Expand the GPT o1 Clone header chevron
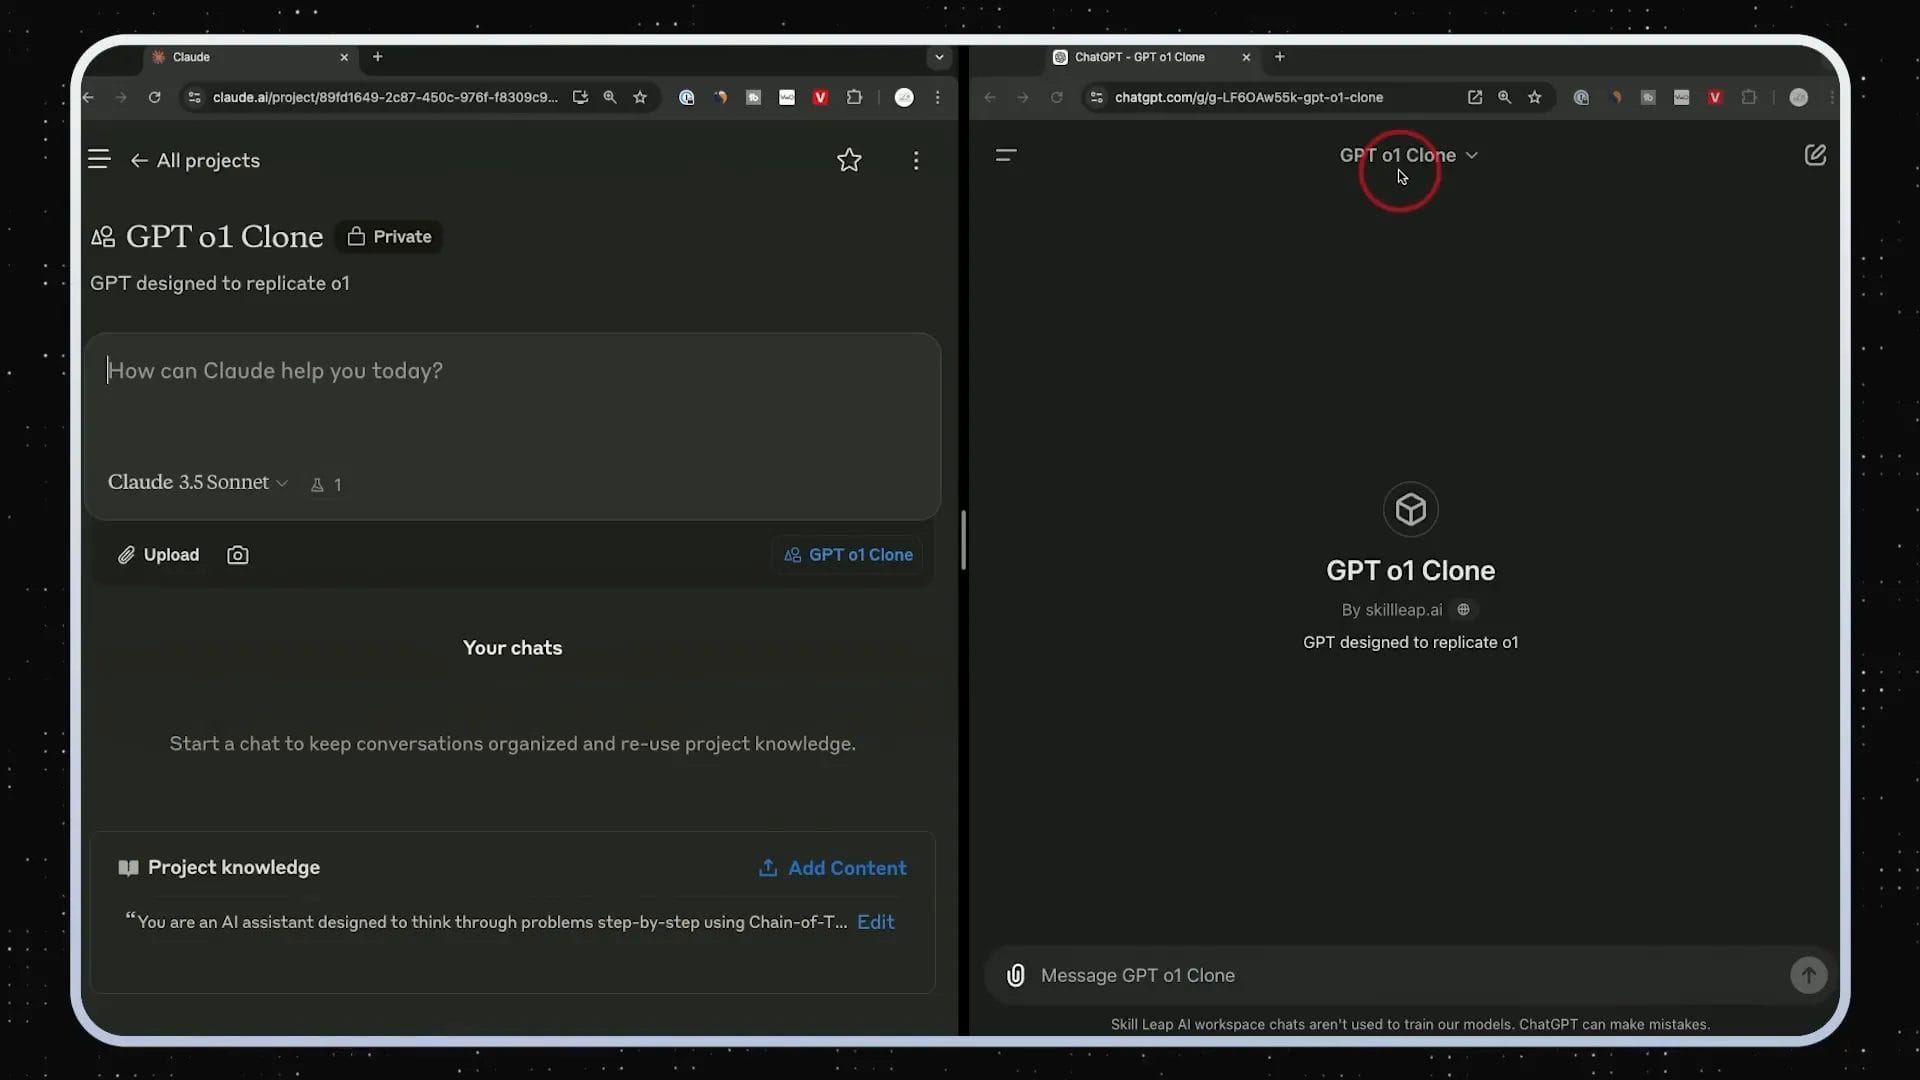The image size is (1920, 1080). click(x=1473, y=155)
